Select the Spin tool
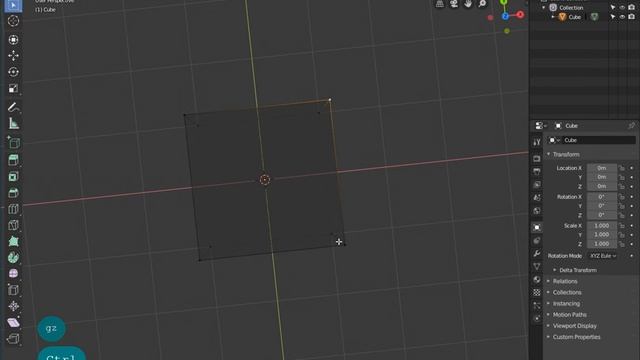640x360 pixels. click(x=13, y=258)
